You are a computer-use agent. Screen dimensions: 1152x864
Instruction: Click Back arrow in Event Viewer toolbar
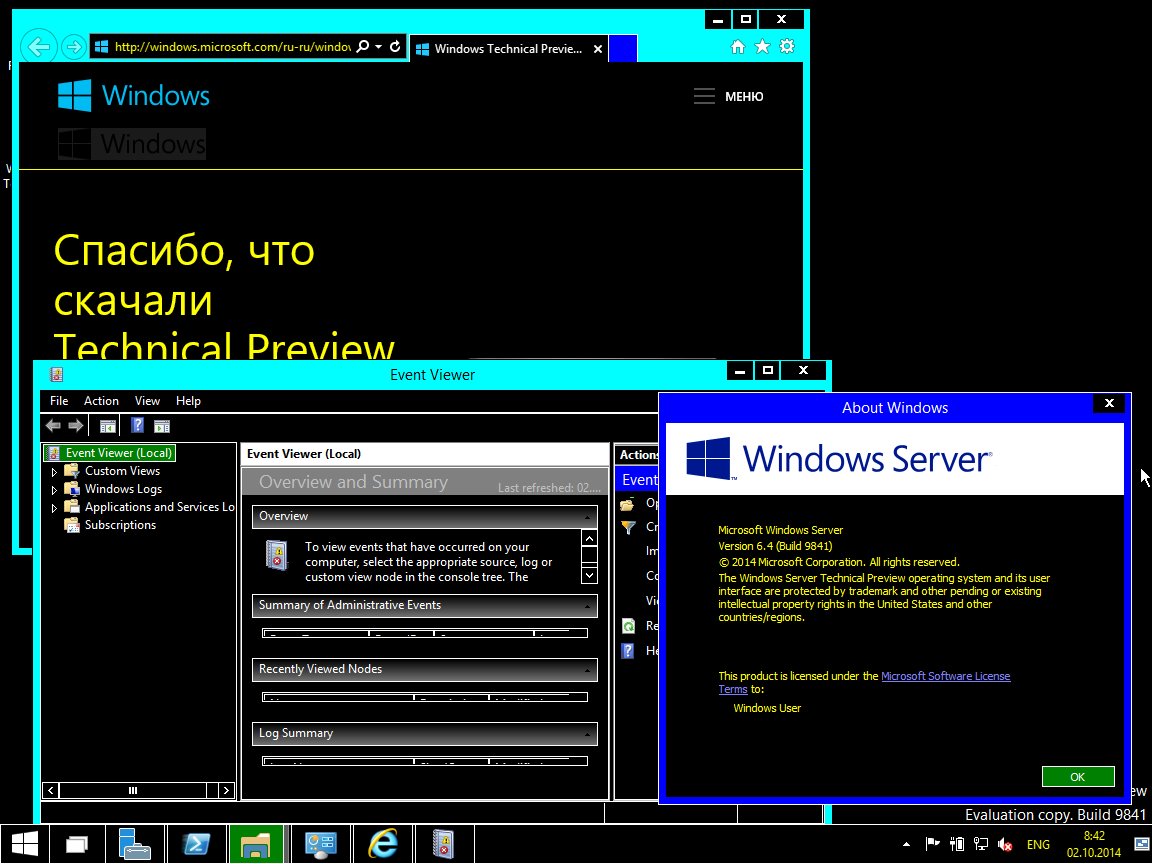tap(53, 425)
